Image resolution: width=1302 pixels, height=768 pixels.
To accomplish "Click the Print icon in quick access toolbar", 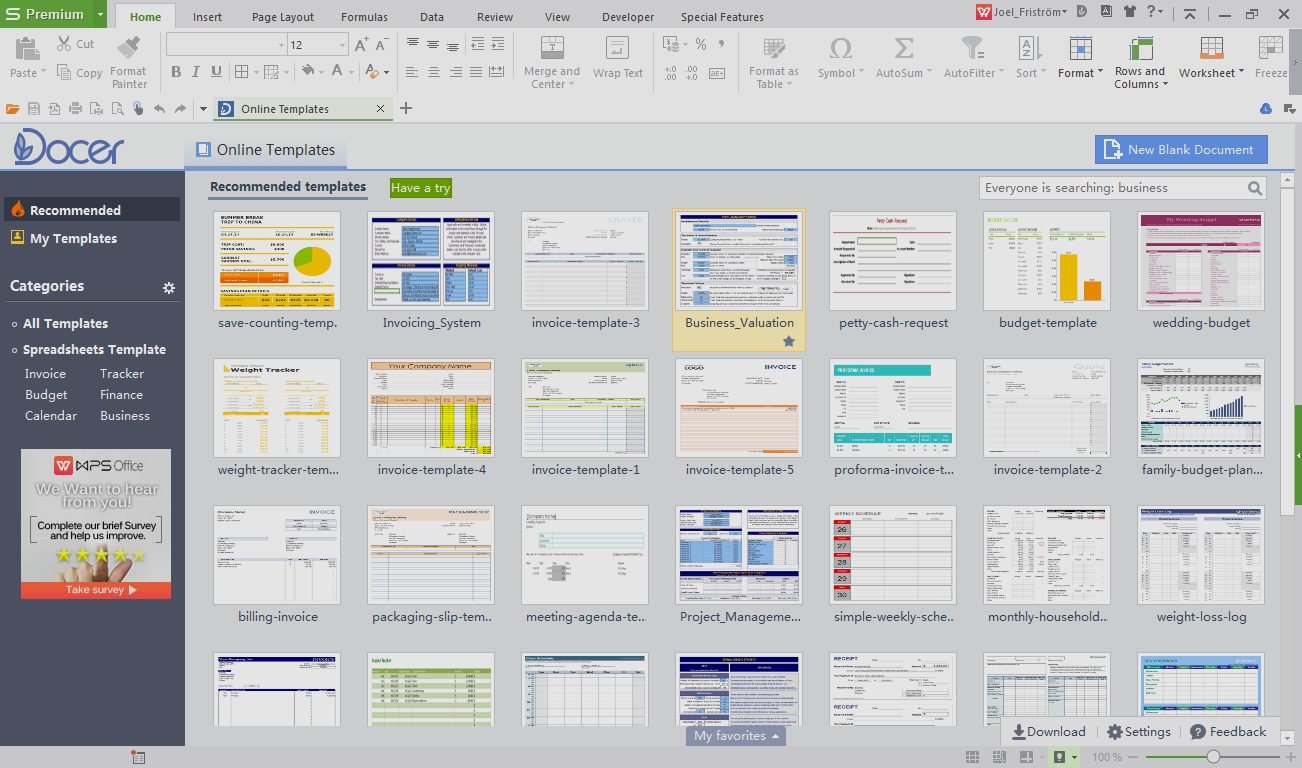I will 75,109.
